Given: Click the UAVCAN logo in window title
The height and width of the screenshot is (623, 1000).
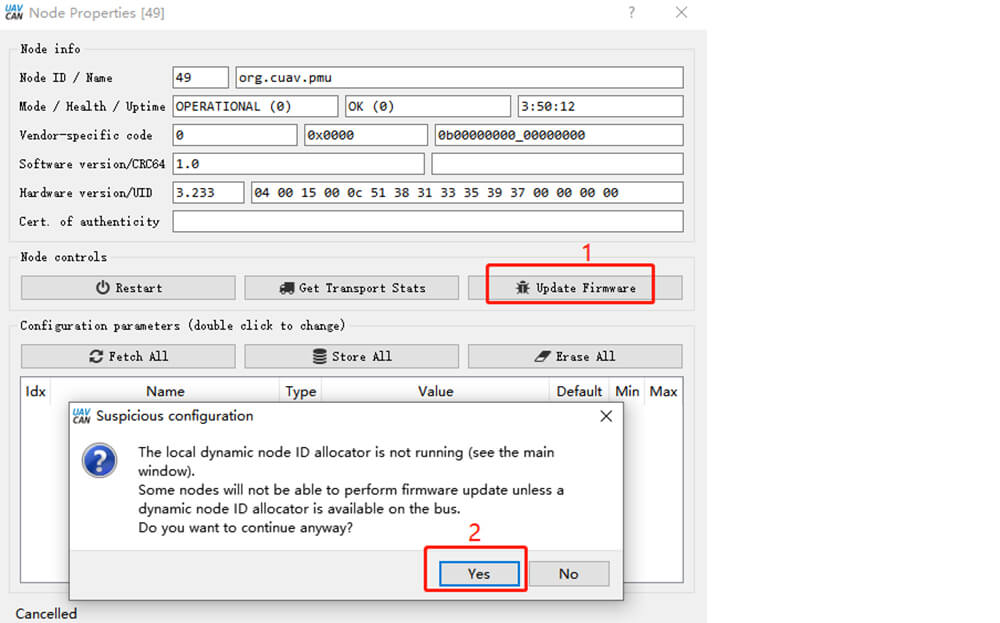Looking at the screenshot, I should click(x=14, y=13).
